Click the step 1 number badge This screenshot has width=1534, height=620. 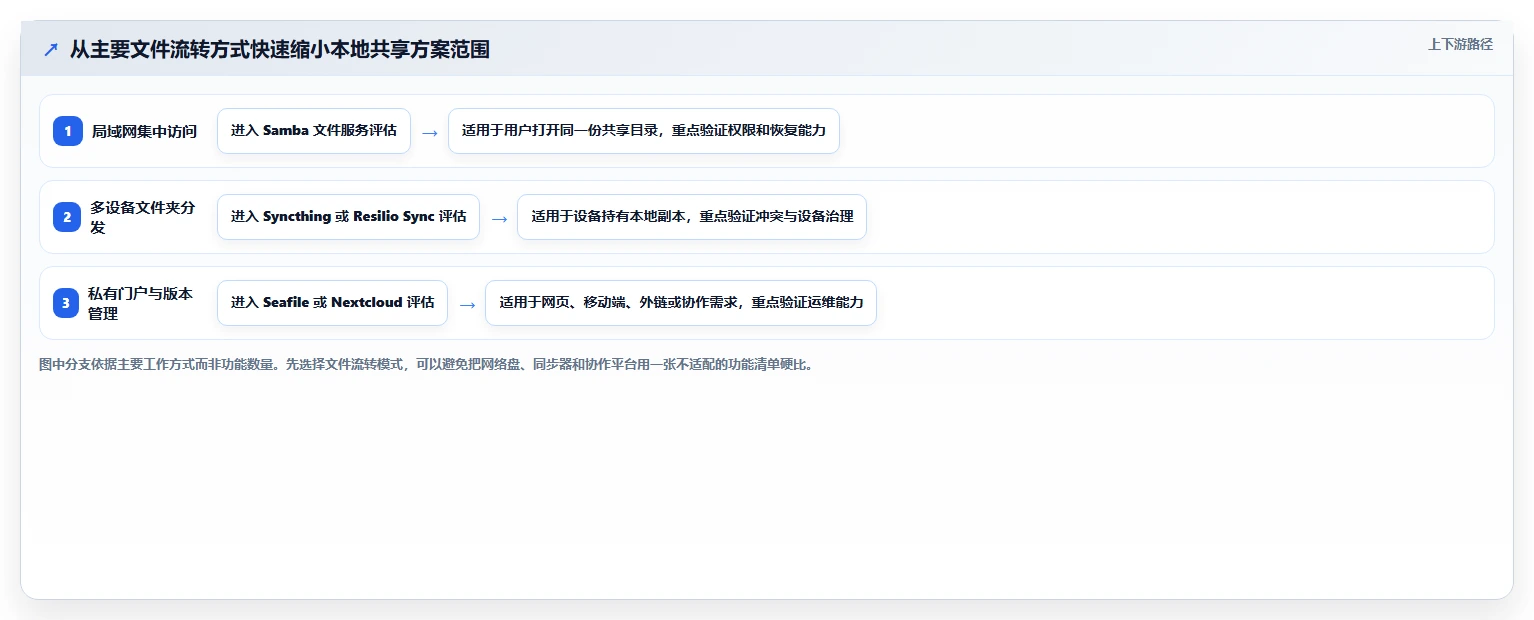[68, 131]
